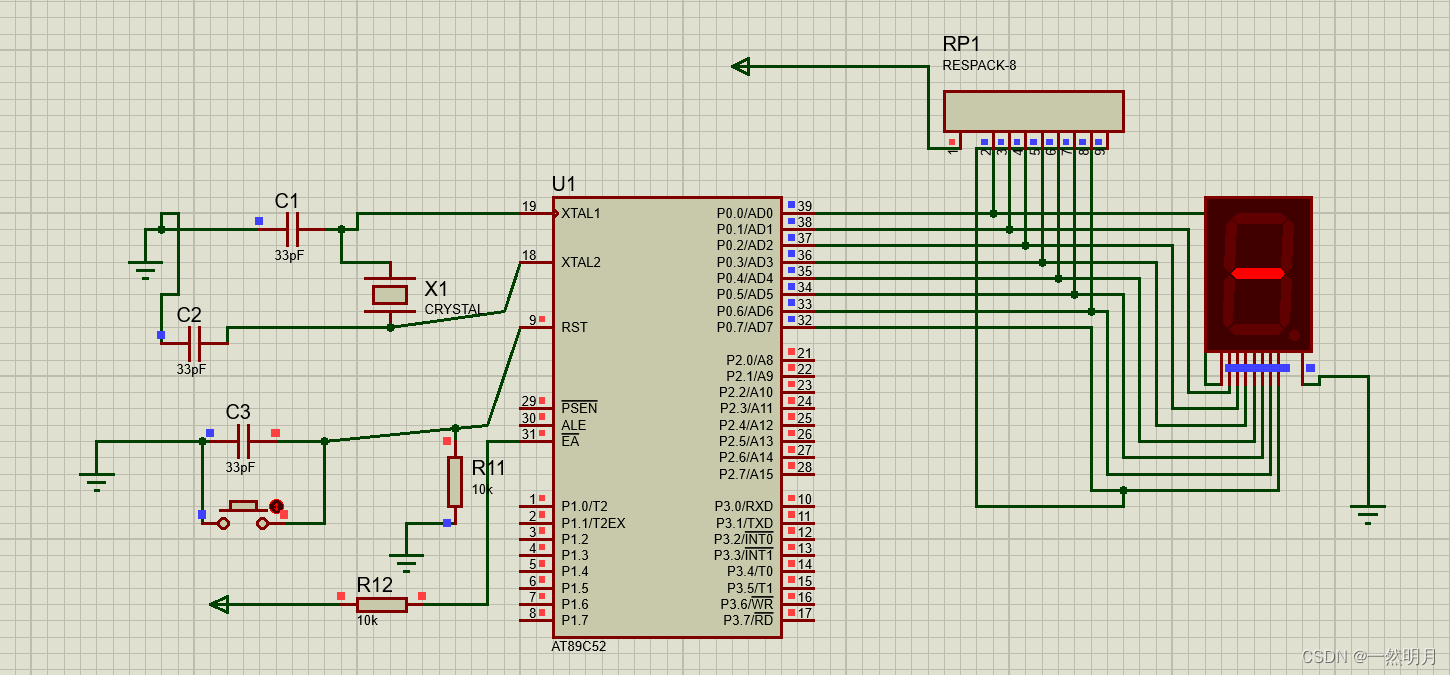Click the P0.0/AD0 pin label
The width and height of the screenshot is (1450, 675).
(x=745, y=213)
